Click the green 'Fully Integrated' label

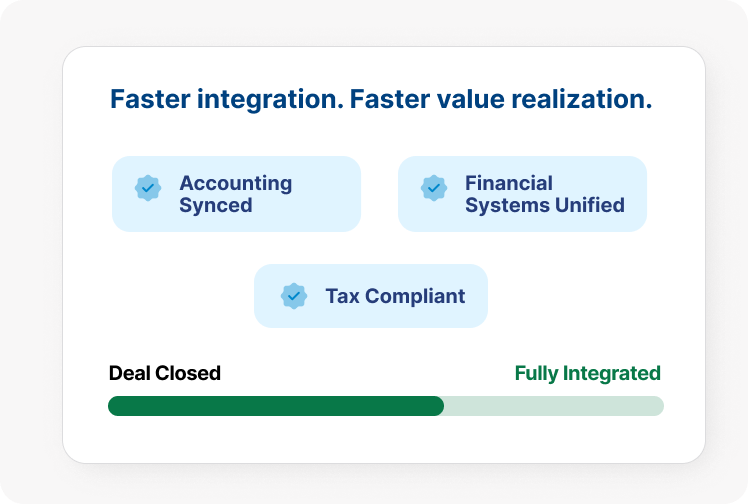tap(587, 373)
